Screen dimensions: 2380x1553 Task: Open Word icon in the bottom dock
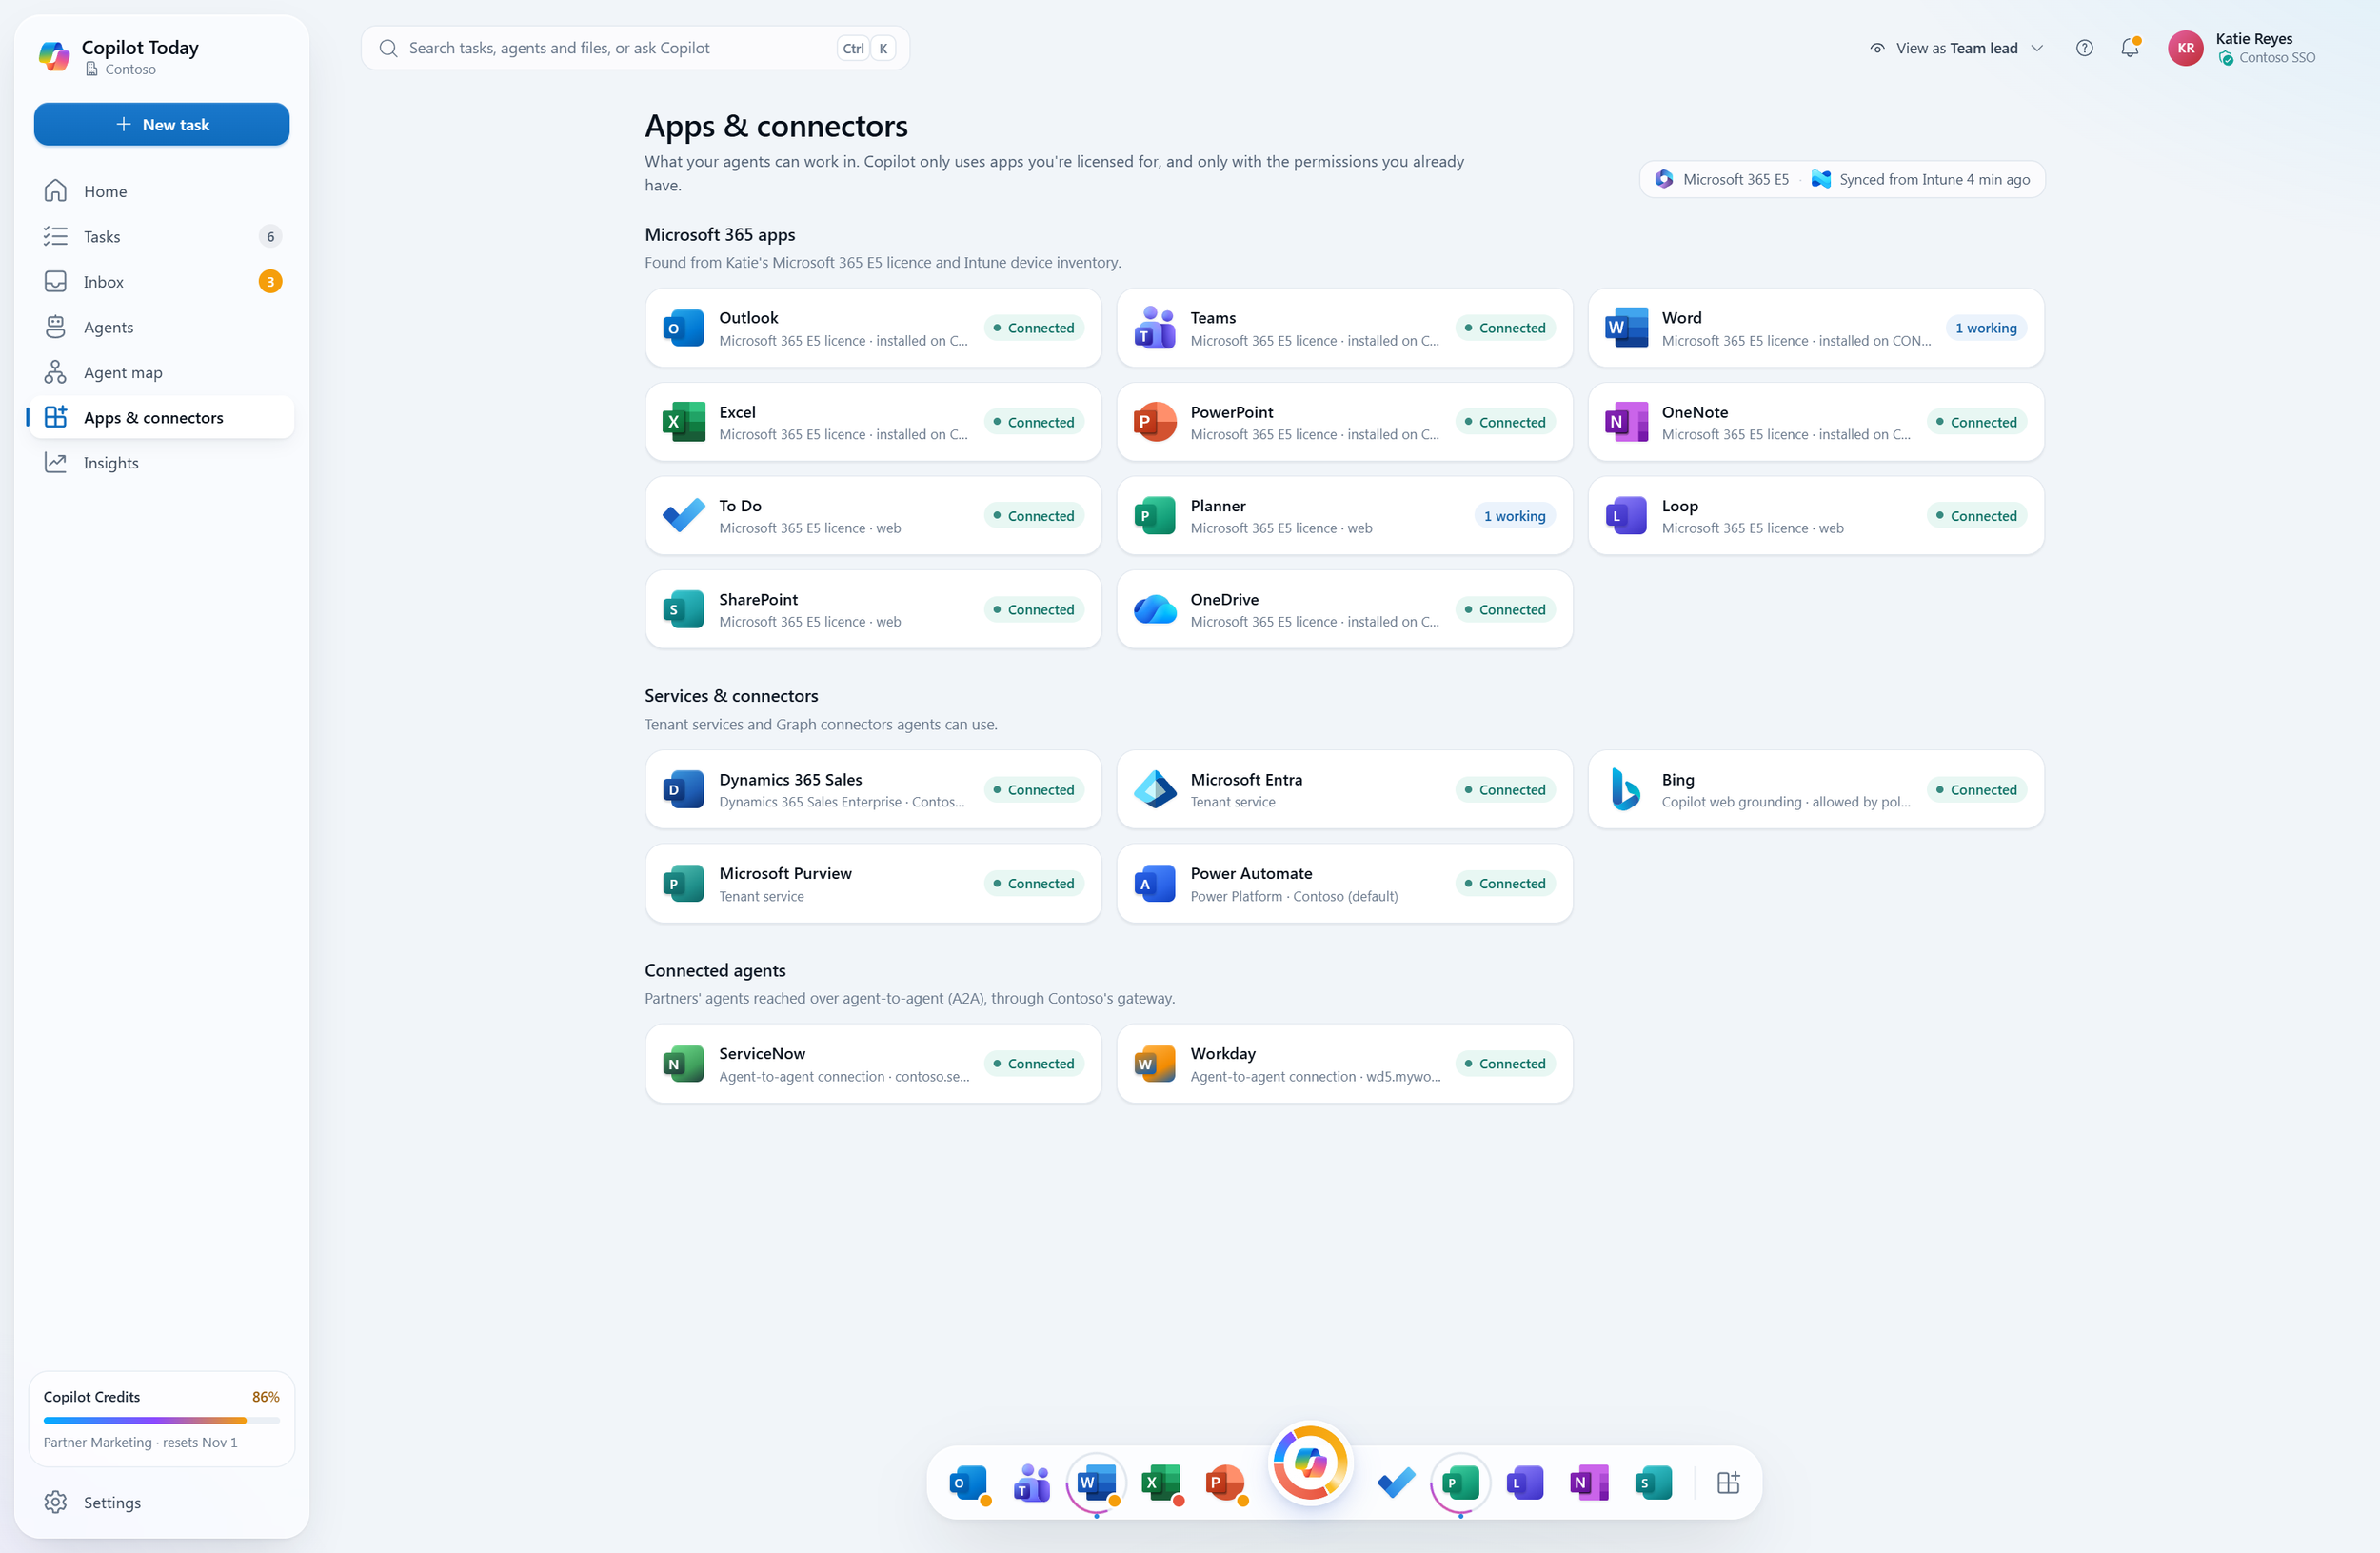[x=1096, y=1482]
